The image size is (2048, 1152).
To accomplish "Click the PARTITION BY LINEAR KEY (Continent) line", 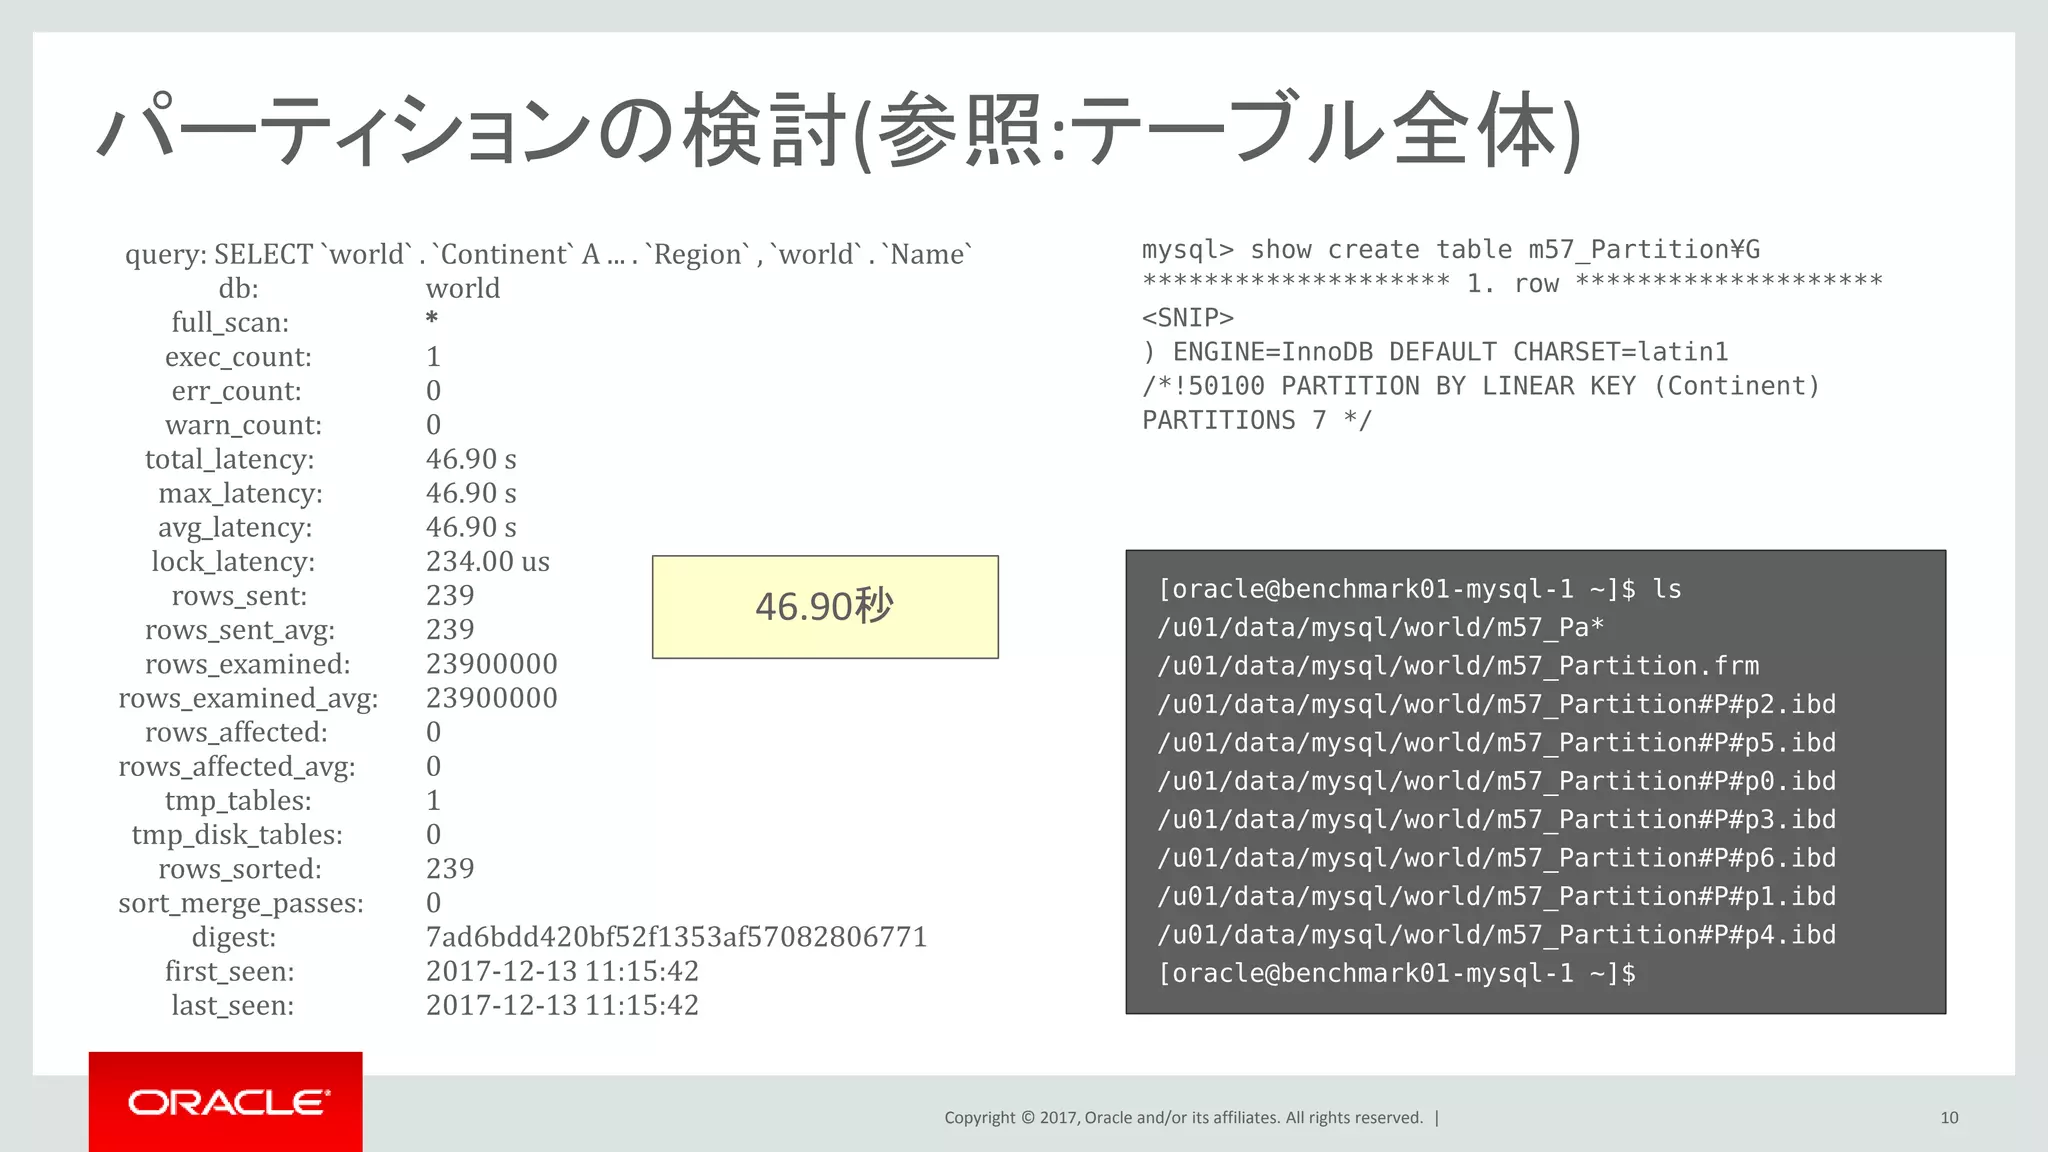I will [1481, 386].
